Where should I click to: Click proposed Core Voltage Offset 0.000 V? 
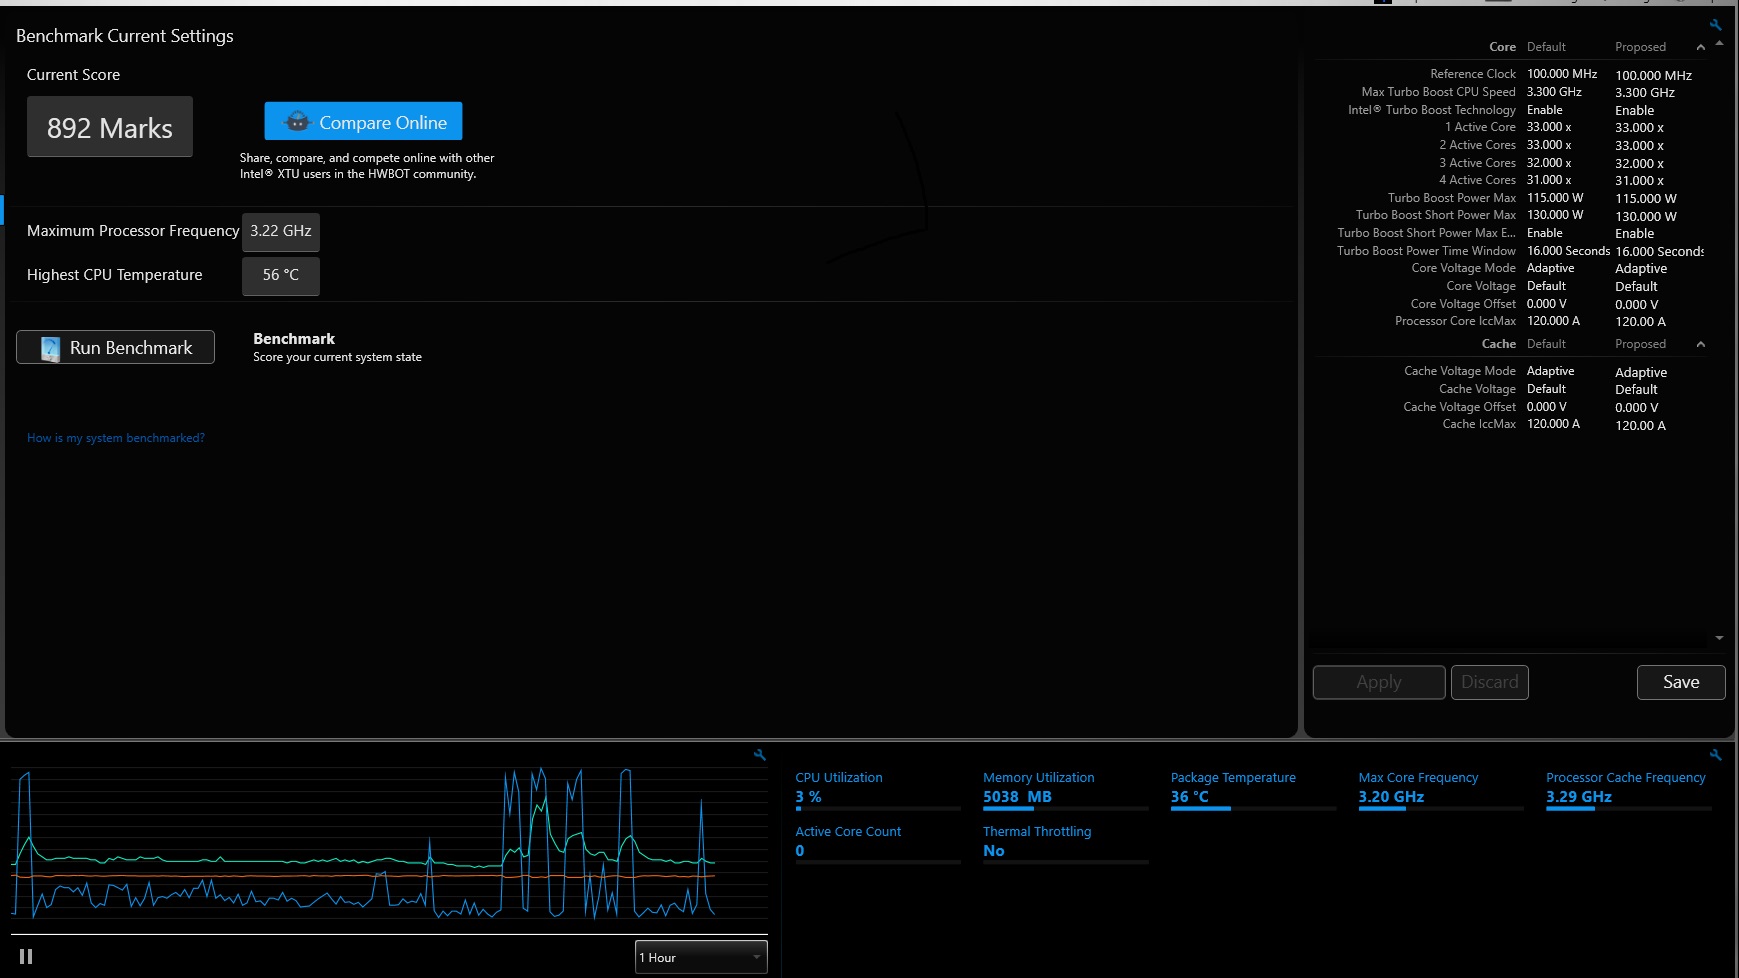pyautogui.click(x=1637, y=304)
